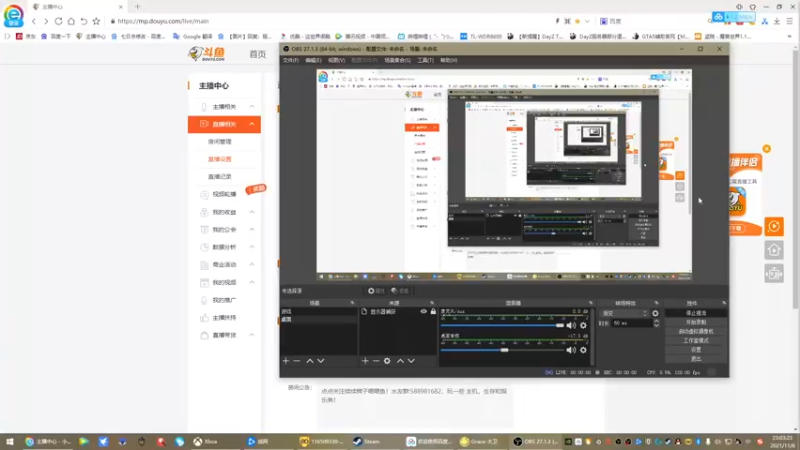Viewport: 800px width, 450px height.
Task: Pop out the 转场特效 dock panel
Action: pos(656,303)
